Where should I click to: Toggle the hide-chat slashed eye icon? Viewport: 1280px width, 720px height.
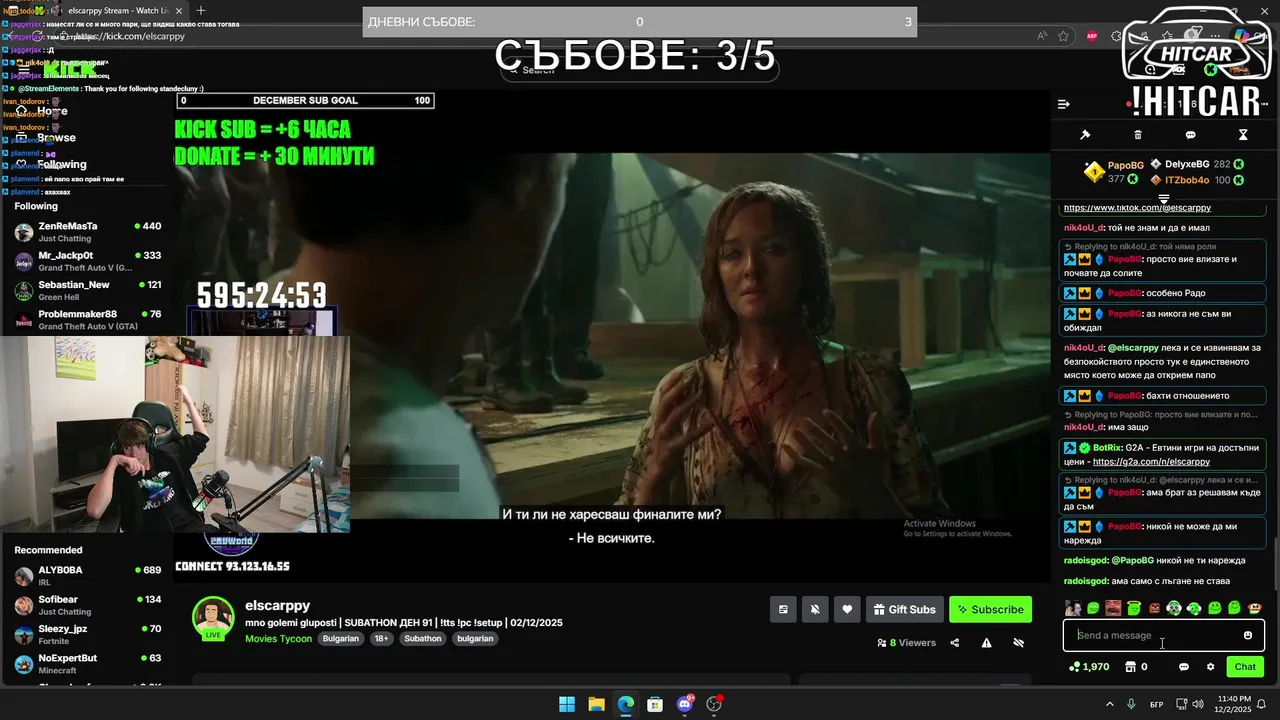click(x=1018, y=643)
